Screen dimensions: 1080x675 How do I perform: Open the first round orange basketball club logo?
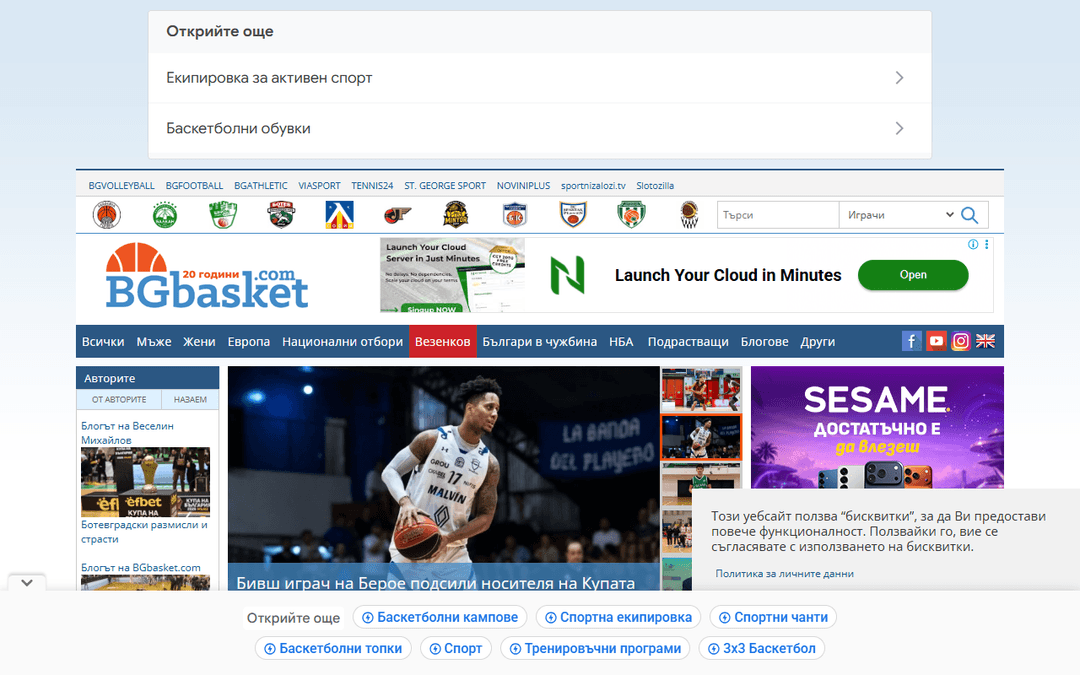(107, 215)
